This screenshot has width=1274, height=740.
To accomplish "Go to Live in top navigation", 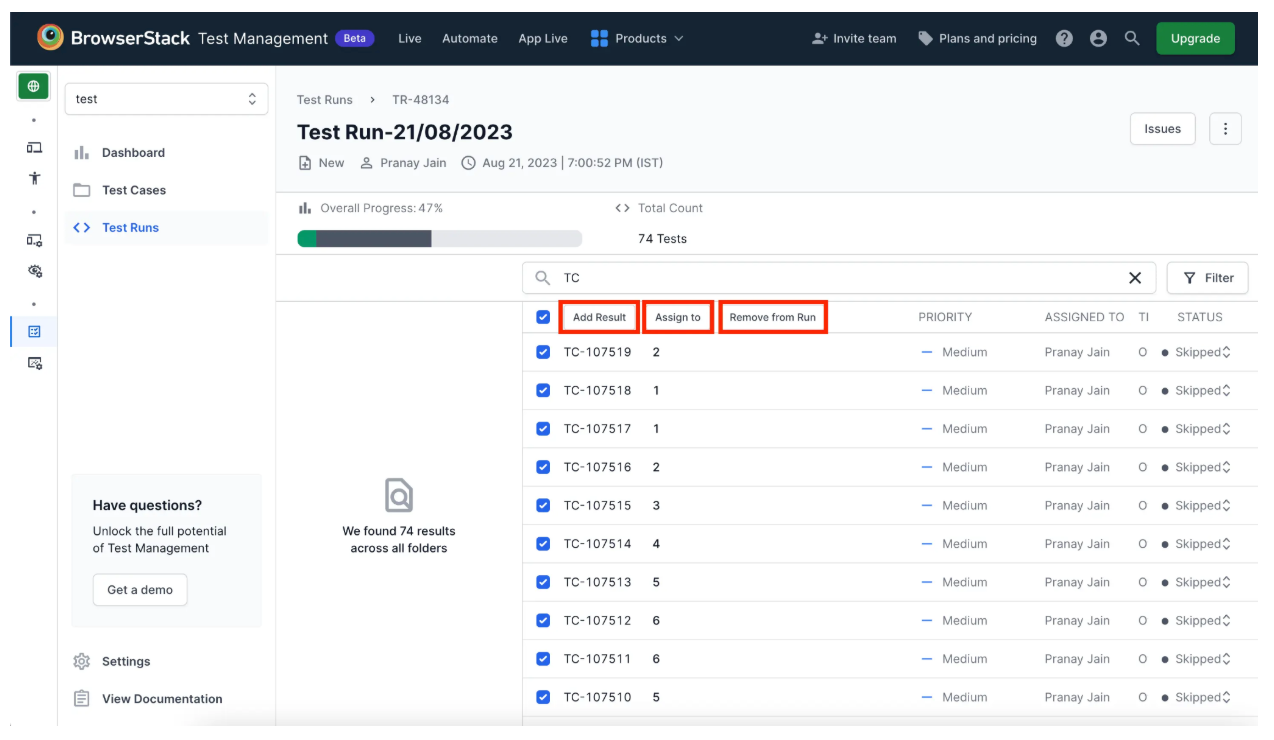I will coord(410,38).
